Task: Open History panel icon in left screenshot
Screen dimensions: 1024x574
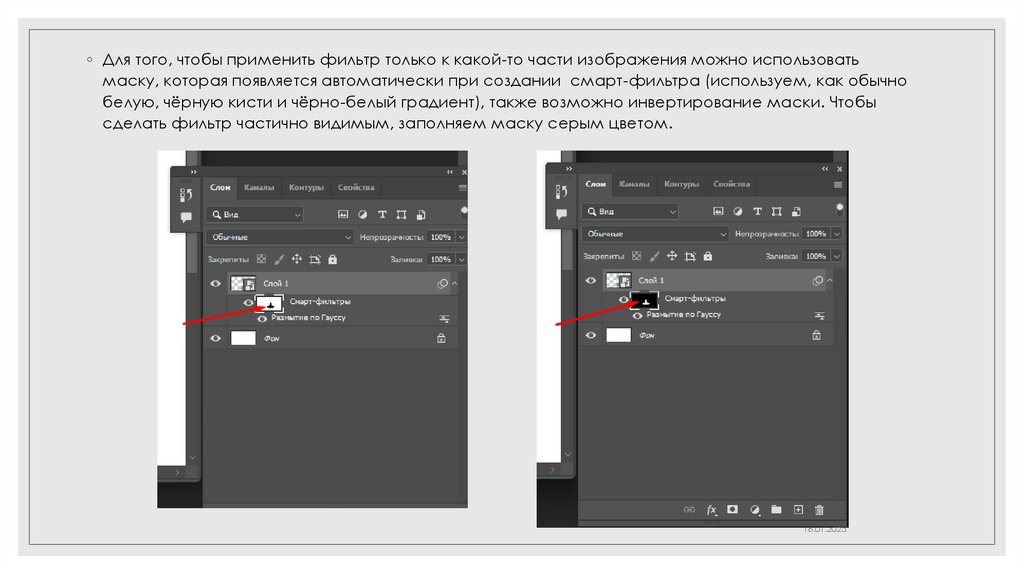Action: tap(186, 195)
